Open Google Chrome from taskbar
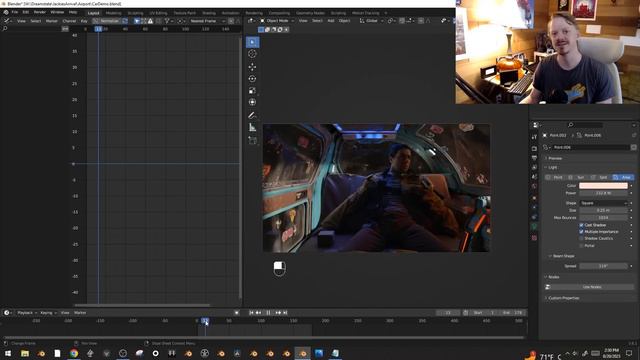Image resolution: width=640 pixels, height=360 pixels. (x=73, y=353)
